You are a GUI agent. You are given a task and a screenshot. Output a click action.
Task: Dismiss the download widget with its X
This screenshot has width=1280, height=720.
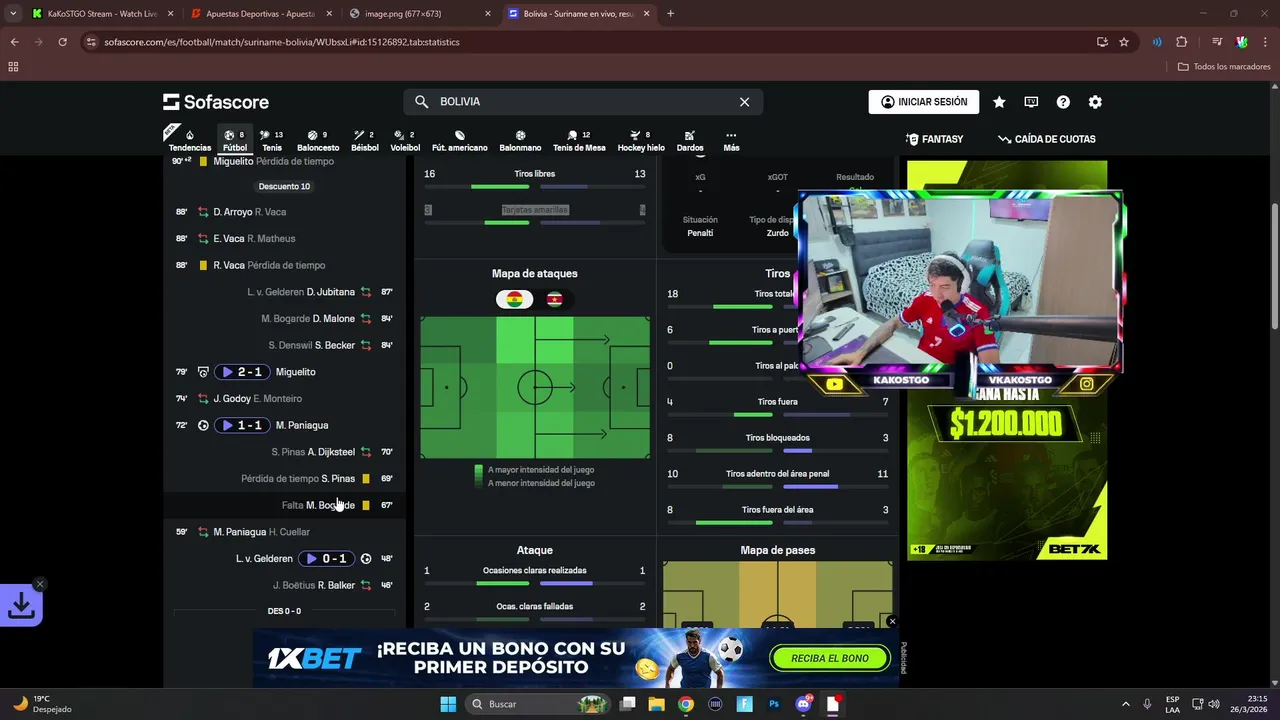[x=40, y=584]
